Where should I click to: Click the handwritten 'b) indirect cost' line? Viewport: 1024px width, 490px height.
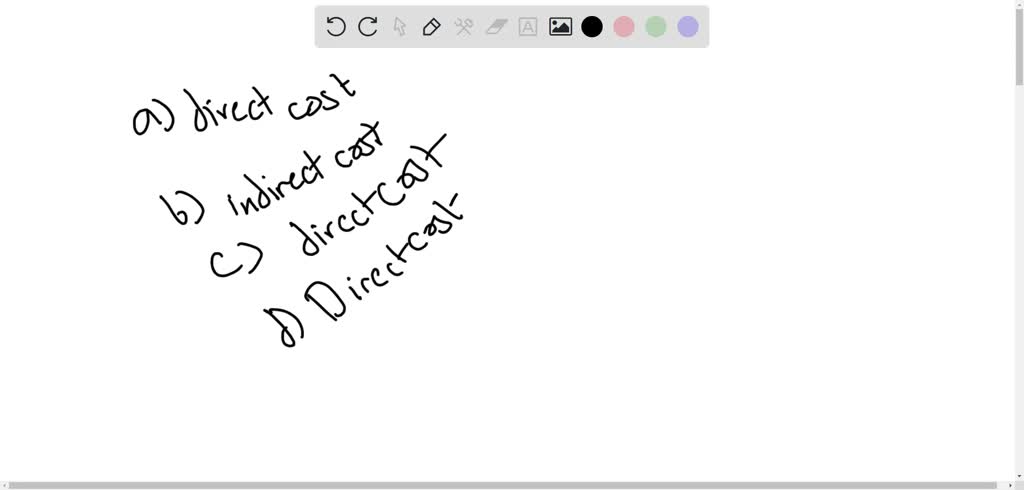274,175
